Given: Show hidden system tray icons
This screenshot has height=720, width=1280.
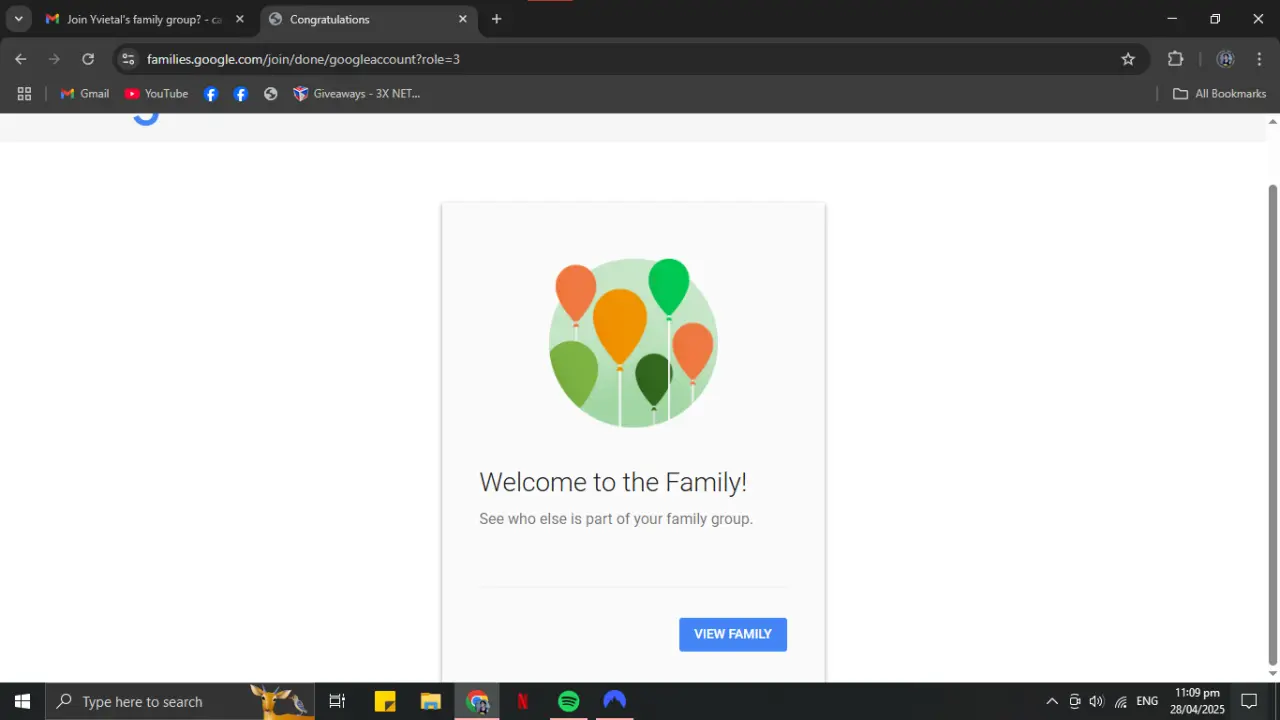Looking at the screenshot, I should coord(1052,701).
